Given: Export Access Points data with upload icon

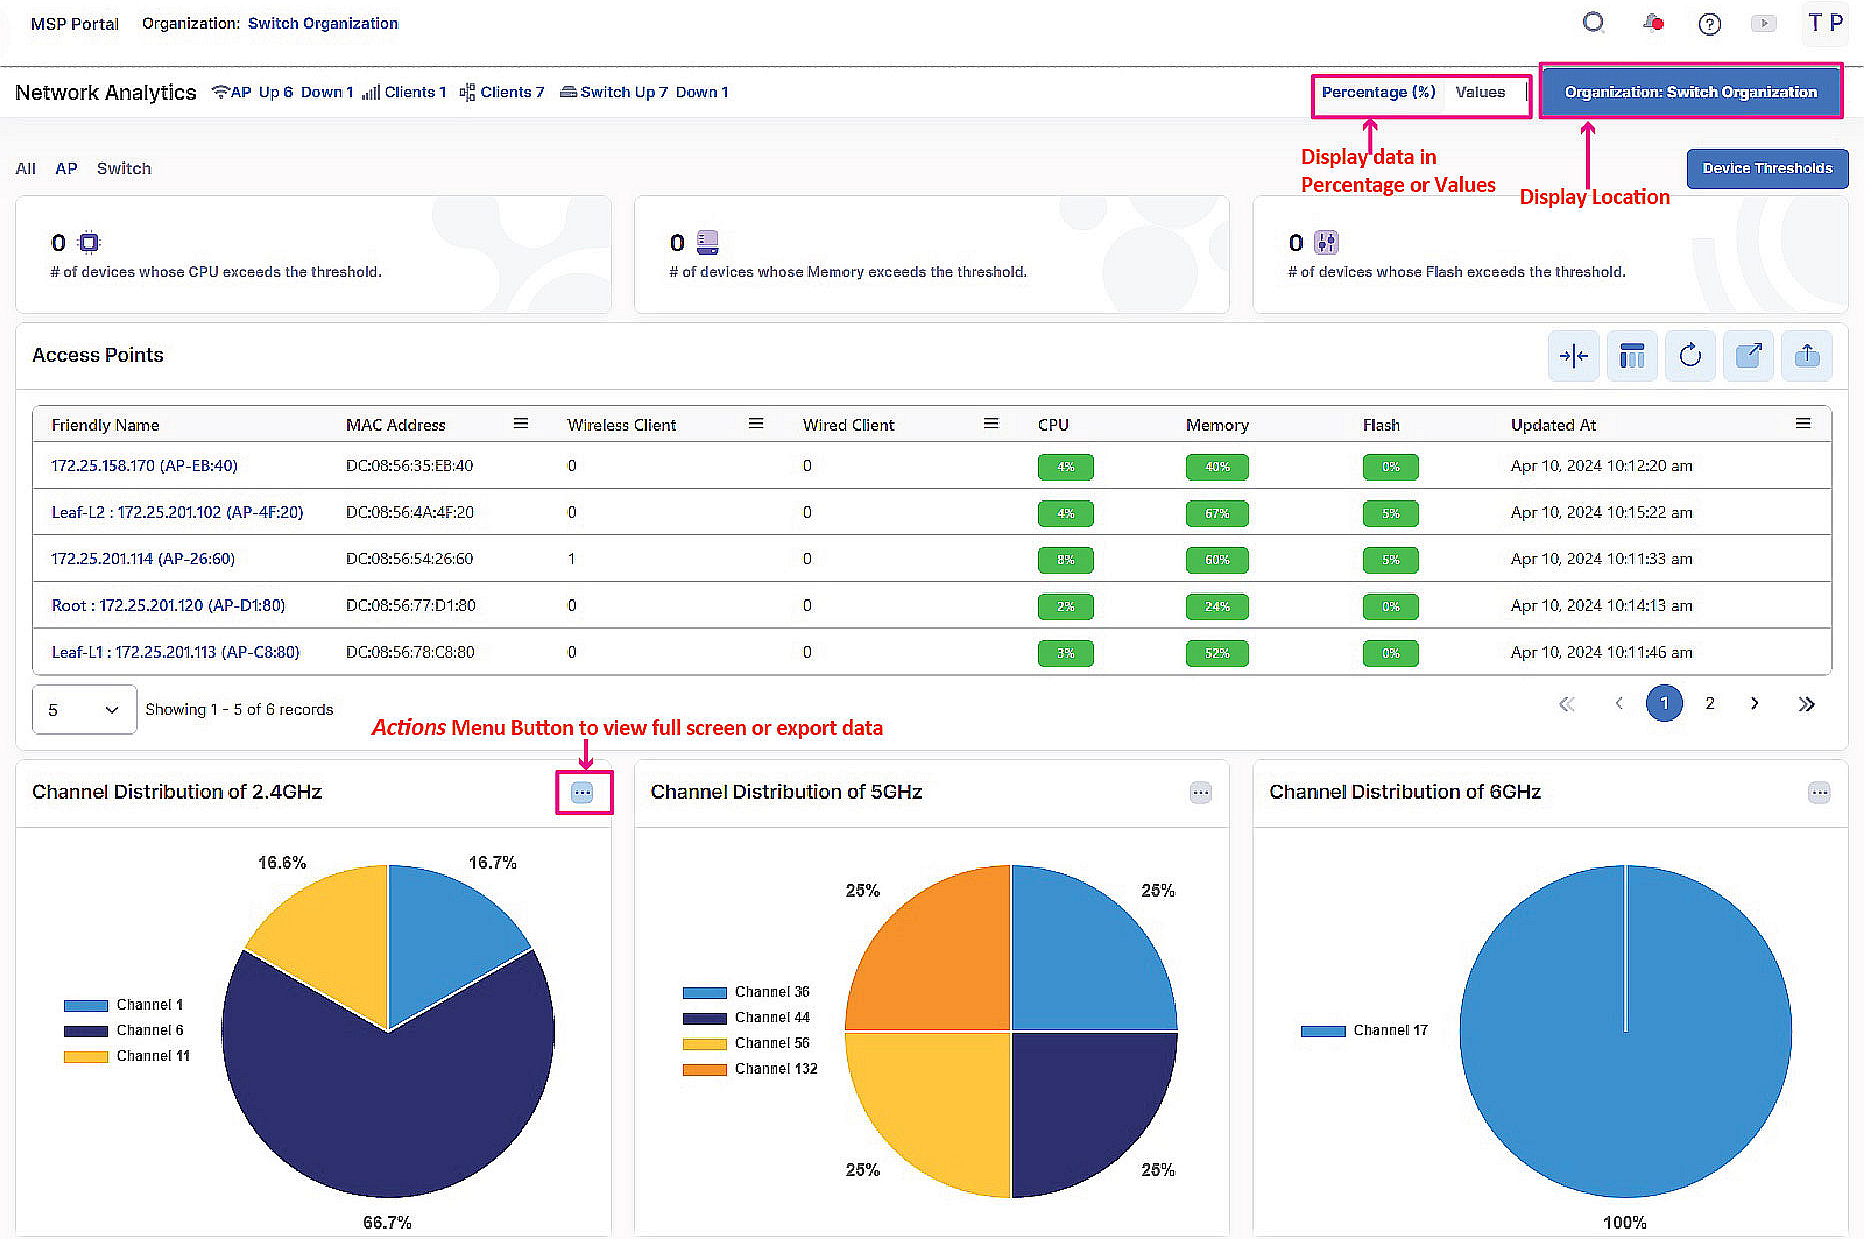Looking at the screenshot, I should point(1807,356).
